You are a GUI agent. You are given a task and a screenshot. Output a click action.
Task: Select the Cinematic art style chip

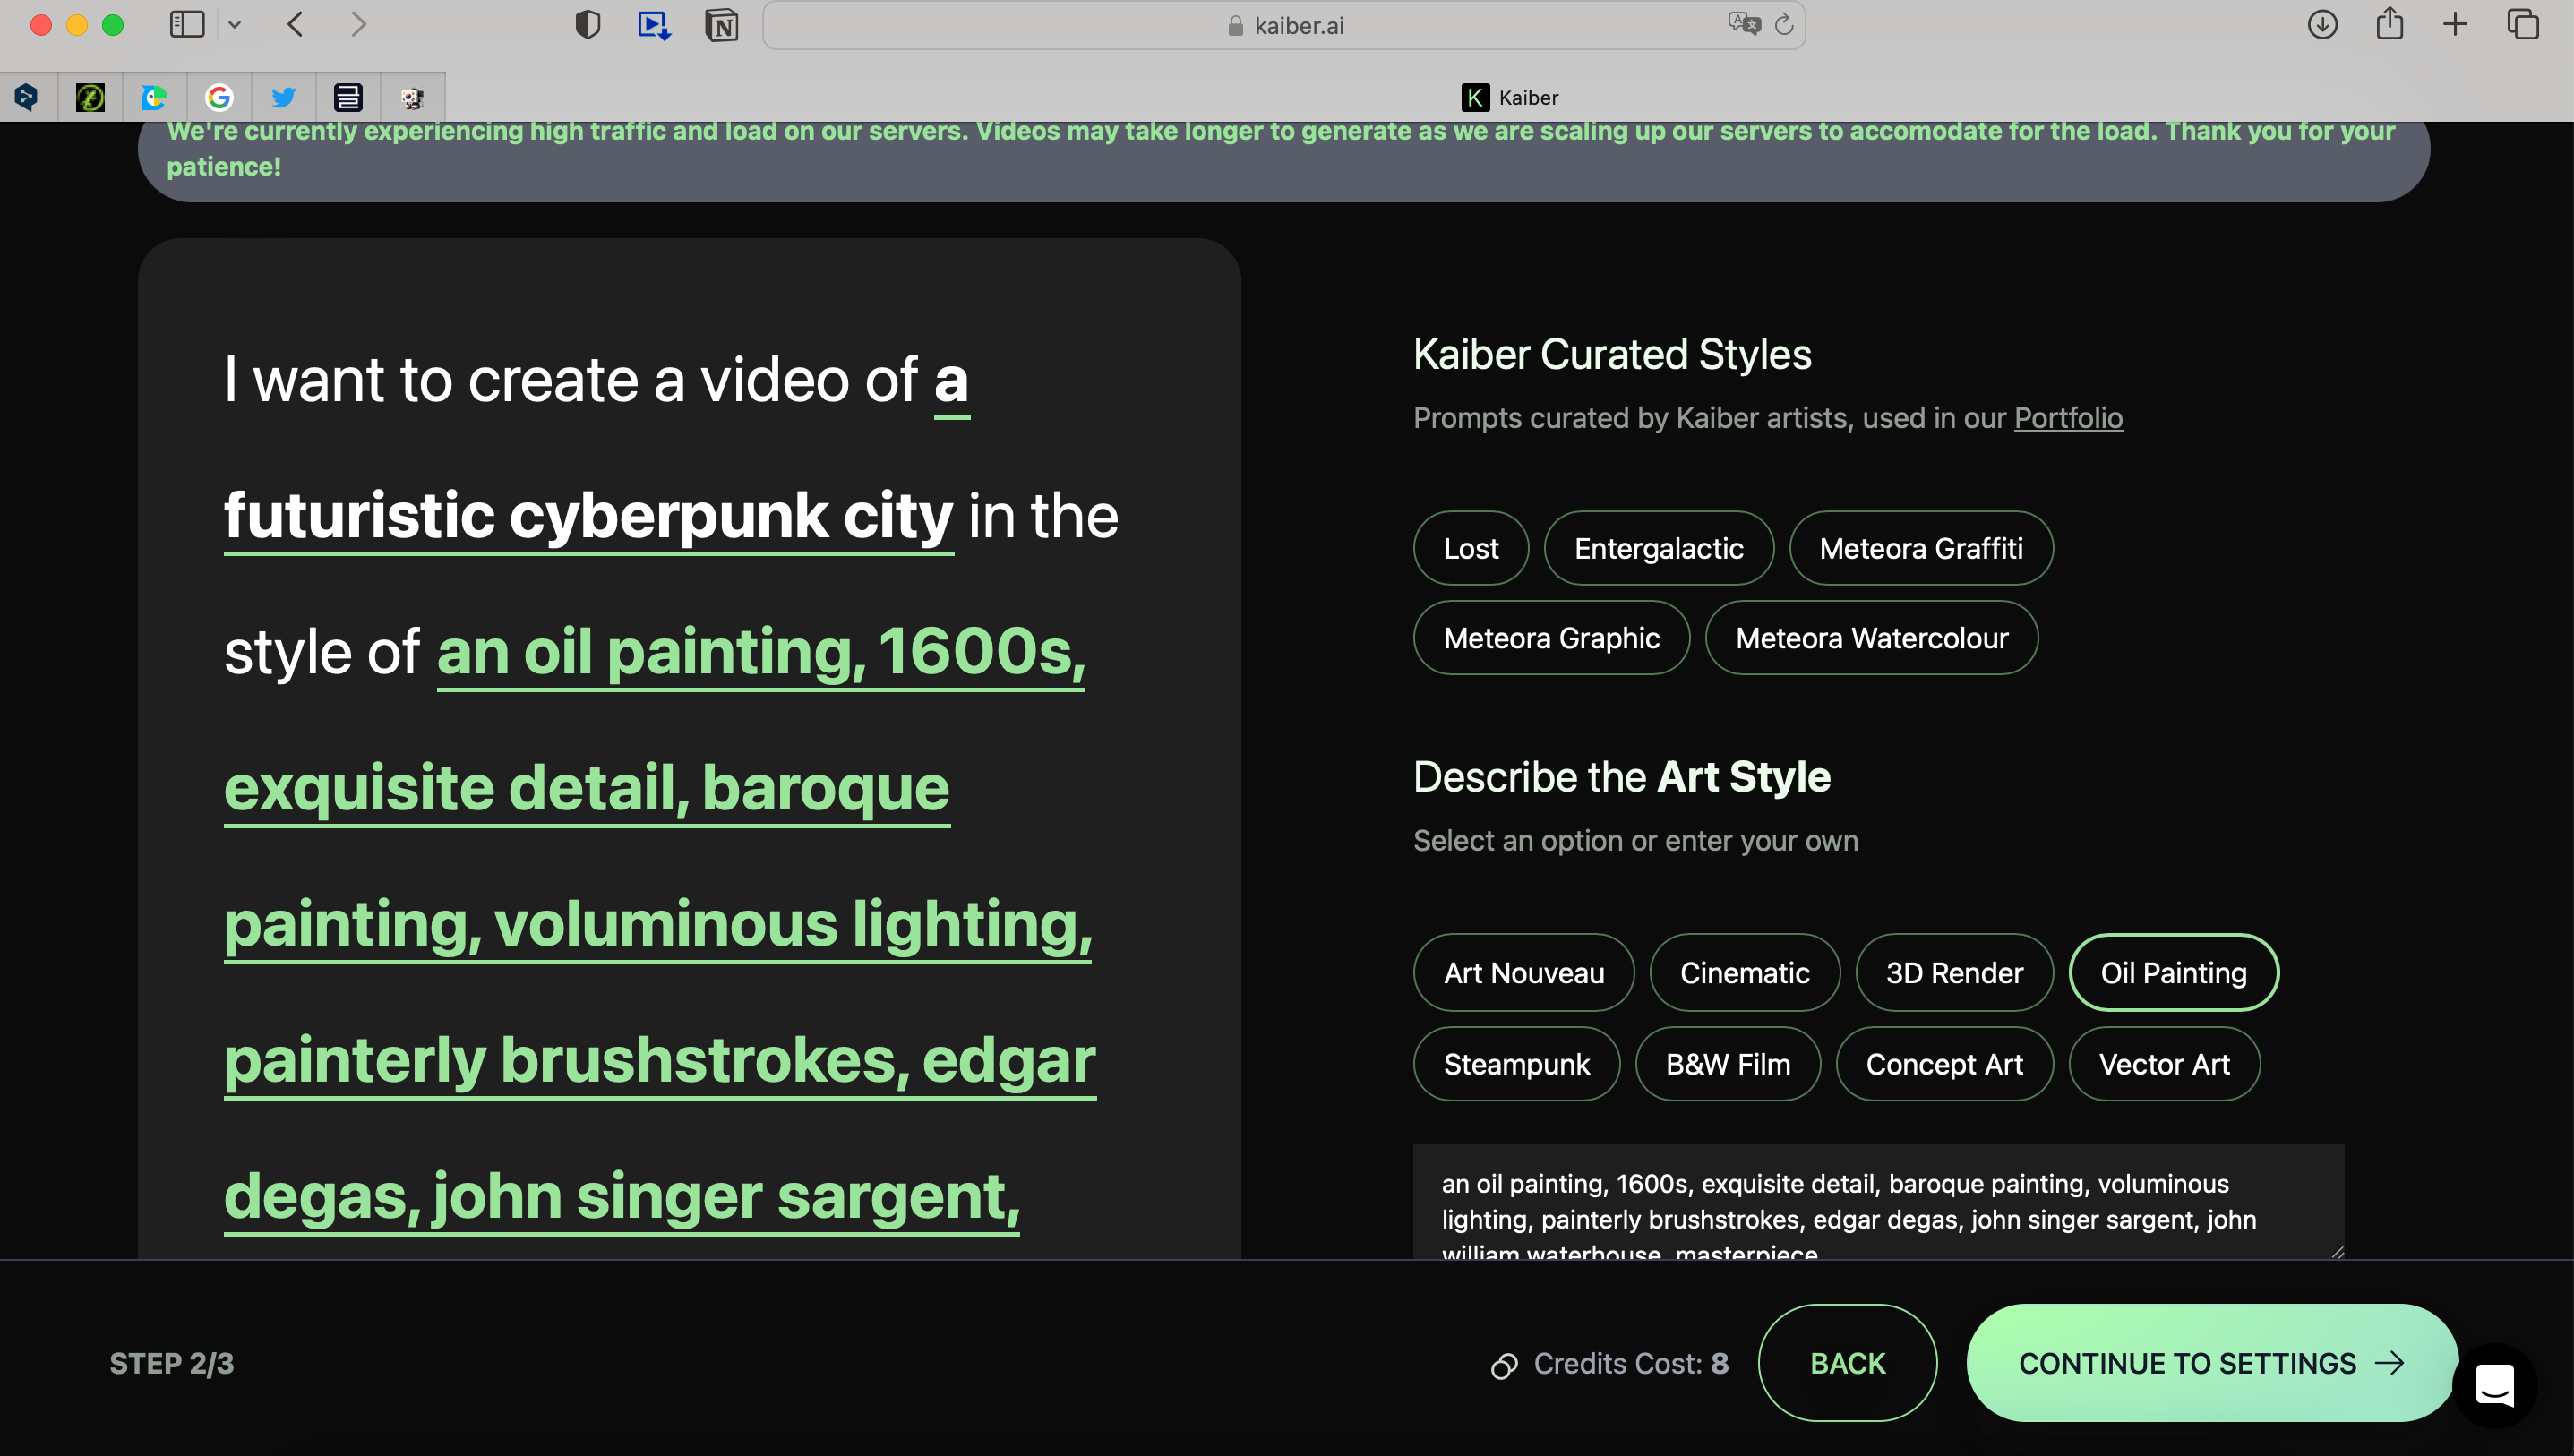point(1744,972)
